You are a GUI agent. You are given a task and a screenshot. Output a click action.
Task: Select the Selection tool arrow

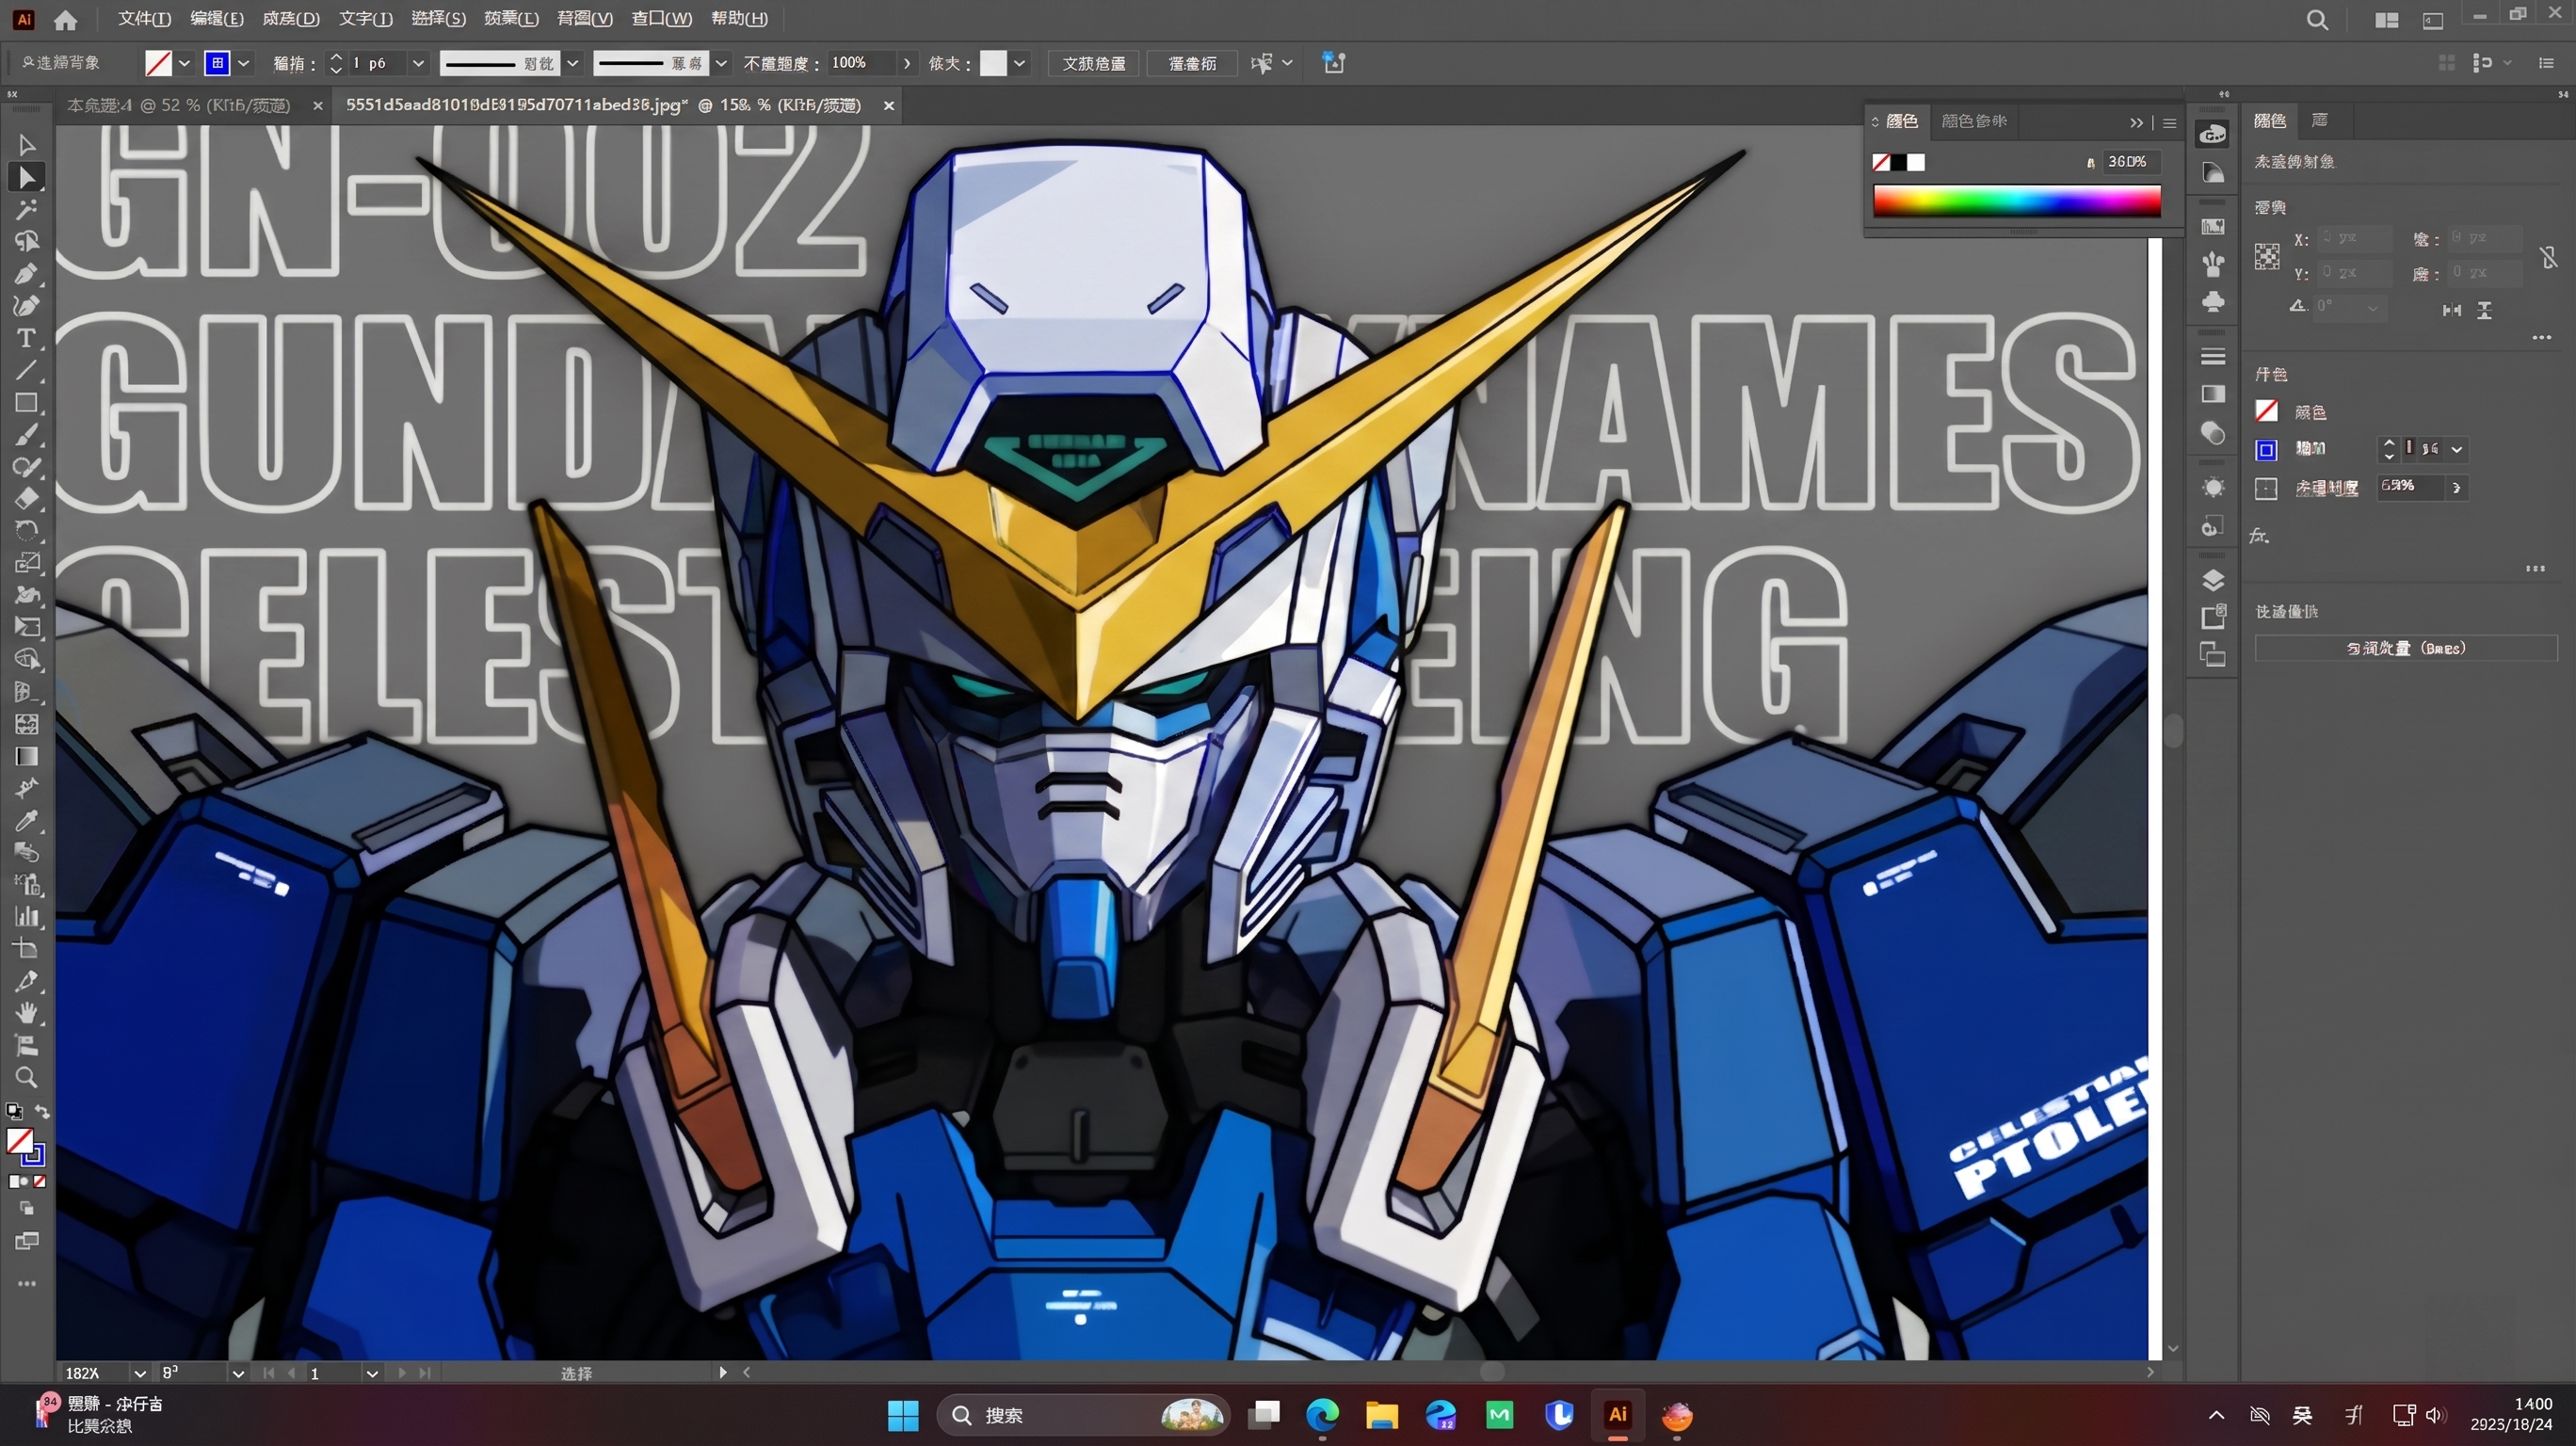(x=27, y=145)
